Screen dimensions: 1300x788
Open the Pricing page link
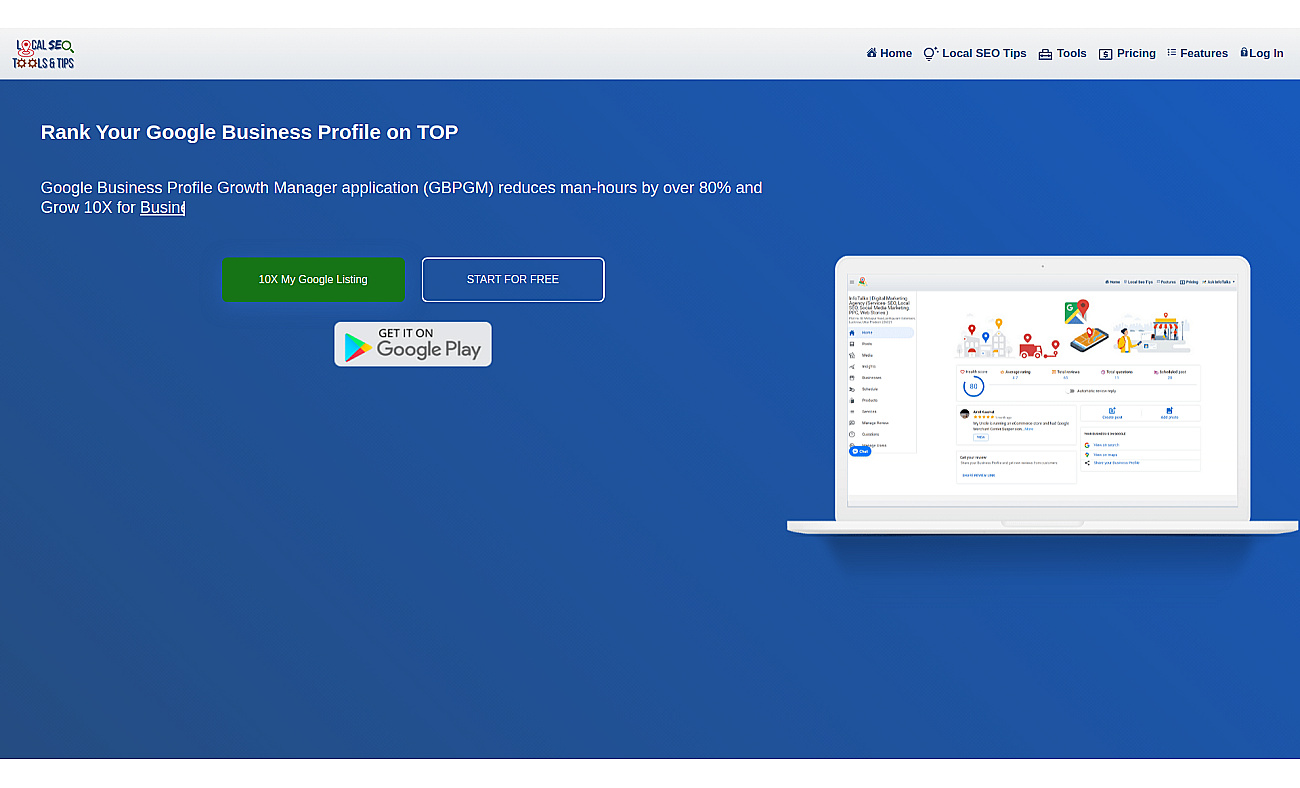click(x=1127, y=53)
